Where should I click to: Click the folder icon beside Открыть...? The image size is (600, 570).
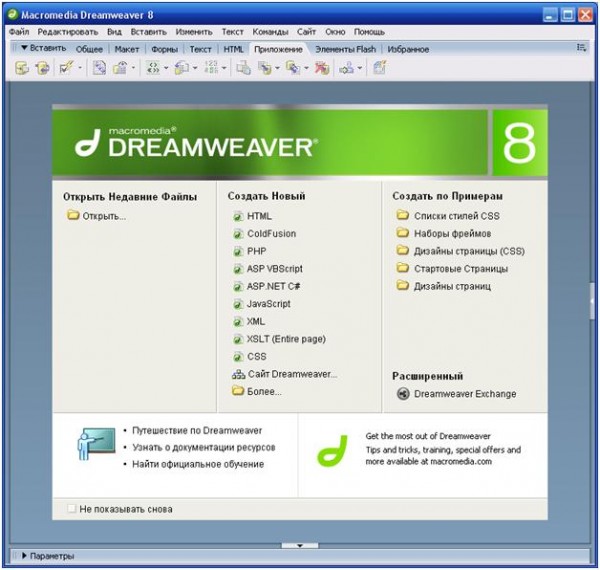[73, 215]
